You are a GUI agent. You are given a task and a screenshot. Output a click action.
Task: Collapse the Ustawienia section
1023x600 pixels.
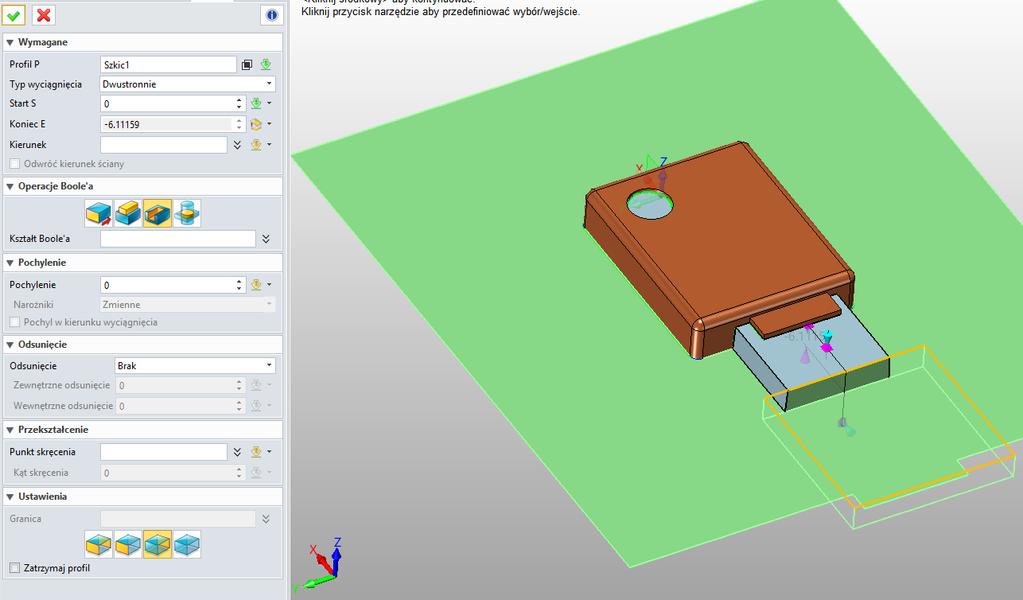point(10,497)
